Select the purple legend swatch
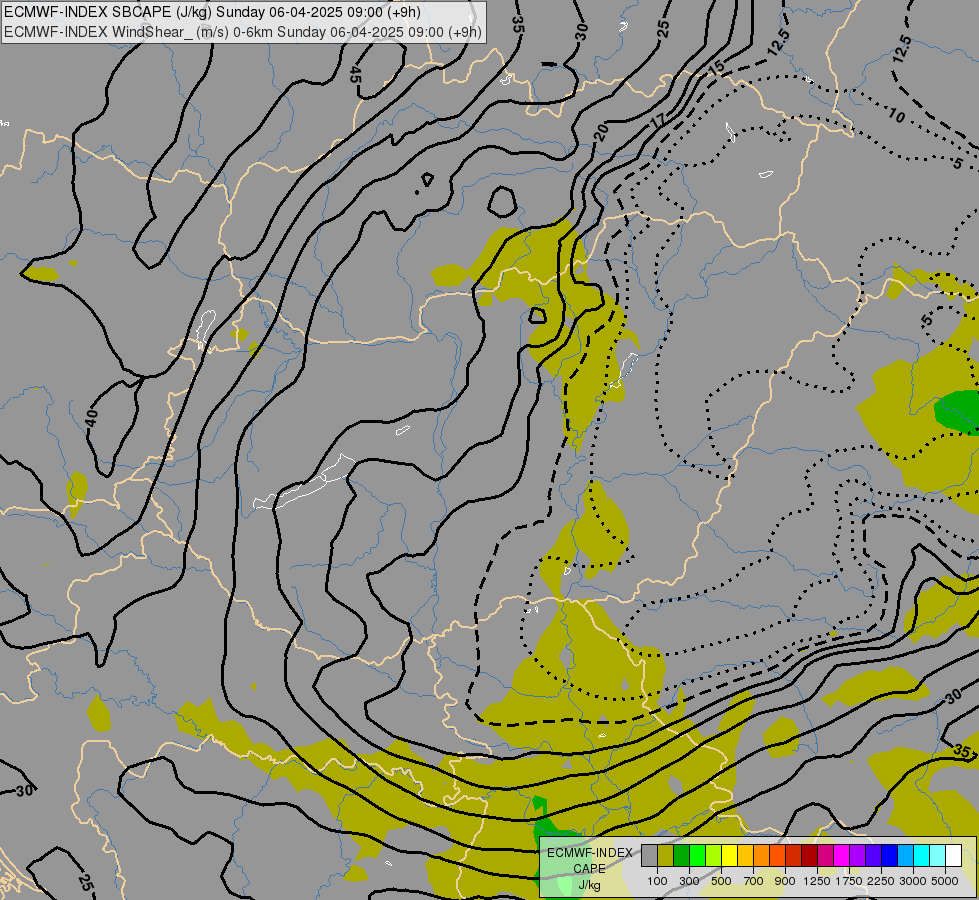The width and height of the screenshot is (979, 900). (857, 856)
